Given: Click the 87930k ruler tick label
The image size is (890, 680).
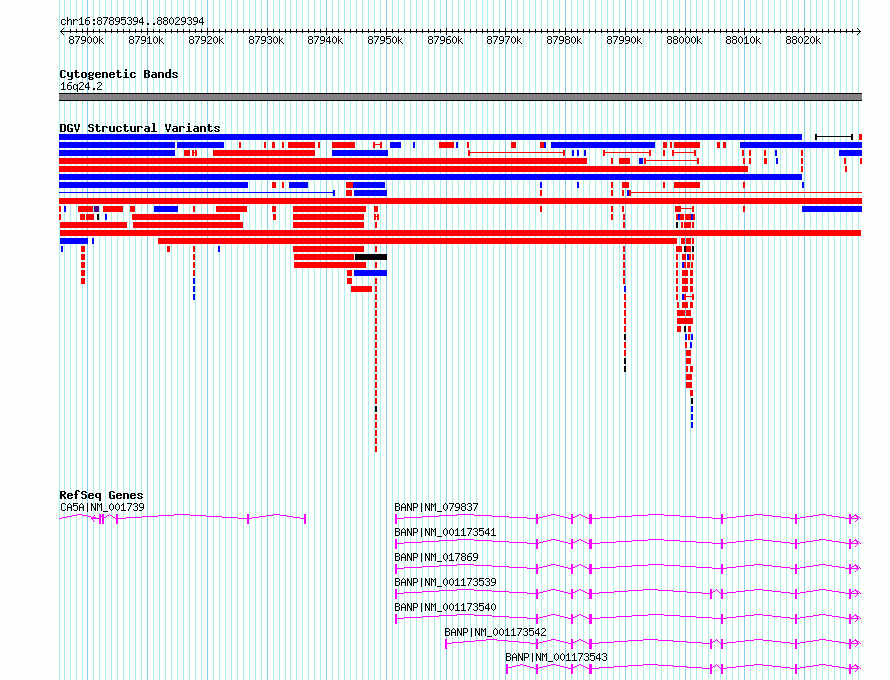Looking at the screenshot, I should click(266, 40).
